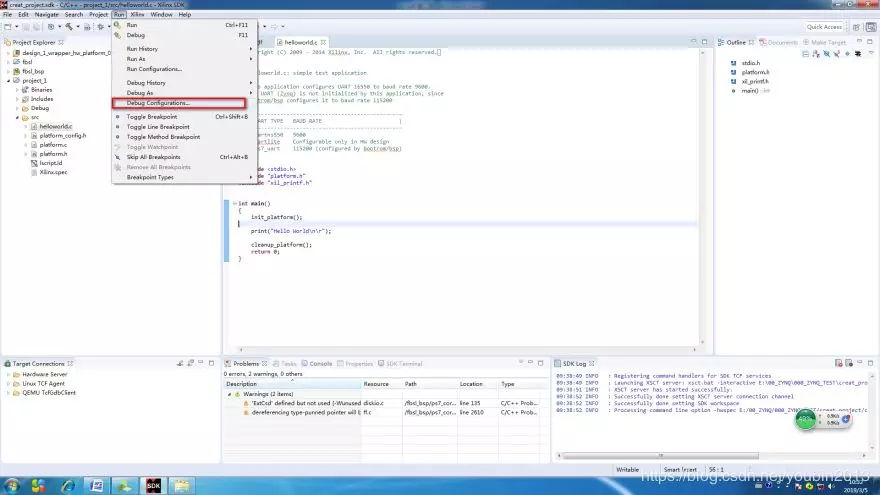Viewport: 880px width, 495px height.
Task: Expand the Run History submenu
Action: point(142,49)
